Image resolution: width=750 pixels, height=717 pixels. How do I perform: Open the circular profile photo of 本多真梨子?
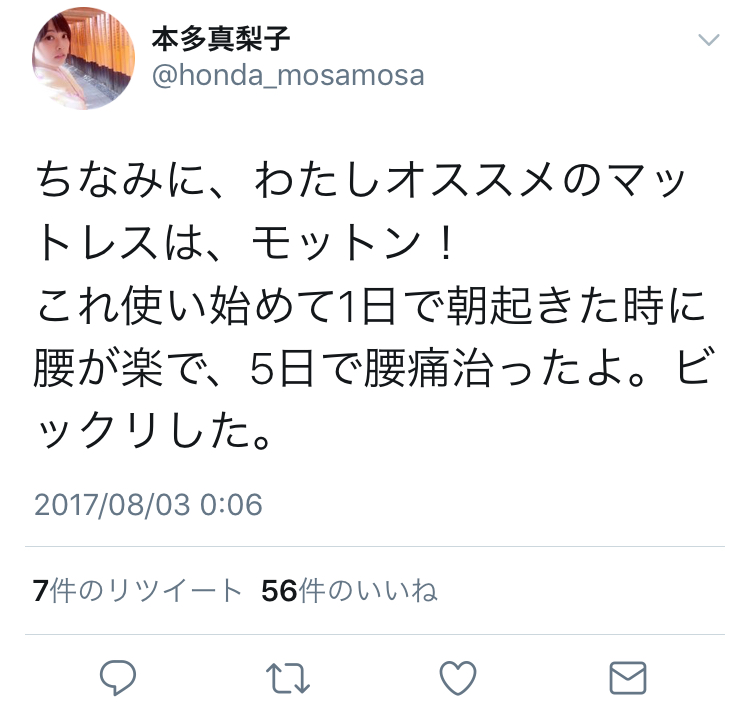(83, 58)
